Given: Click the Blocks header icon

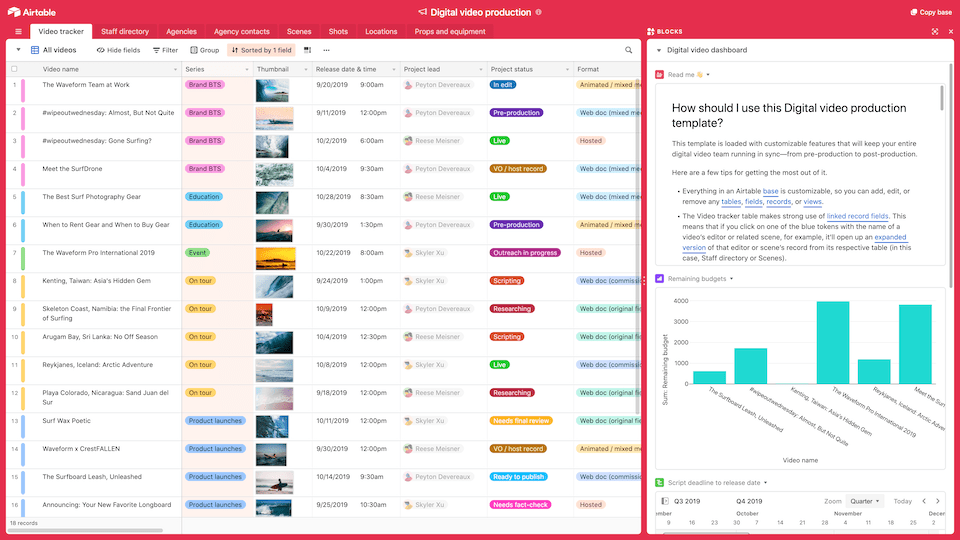Looking at the screenshot, I should (651, 31).
